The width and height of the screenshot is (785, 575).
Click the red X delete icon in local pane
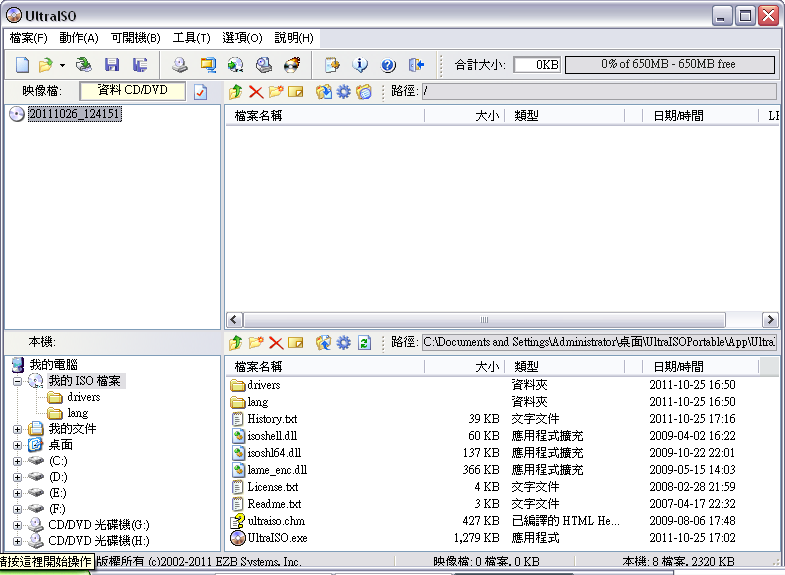tap(276, 343)
